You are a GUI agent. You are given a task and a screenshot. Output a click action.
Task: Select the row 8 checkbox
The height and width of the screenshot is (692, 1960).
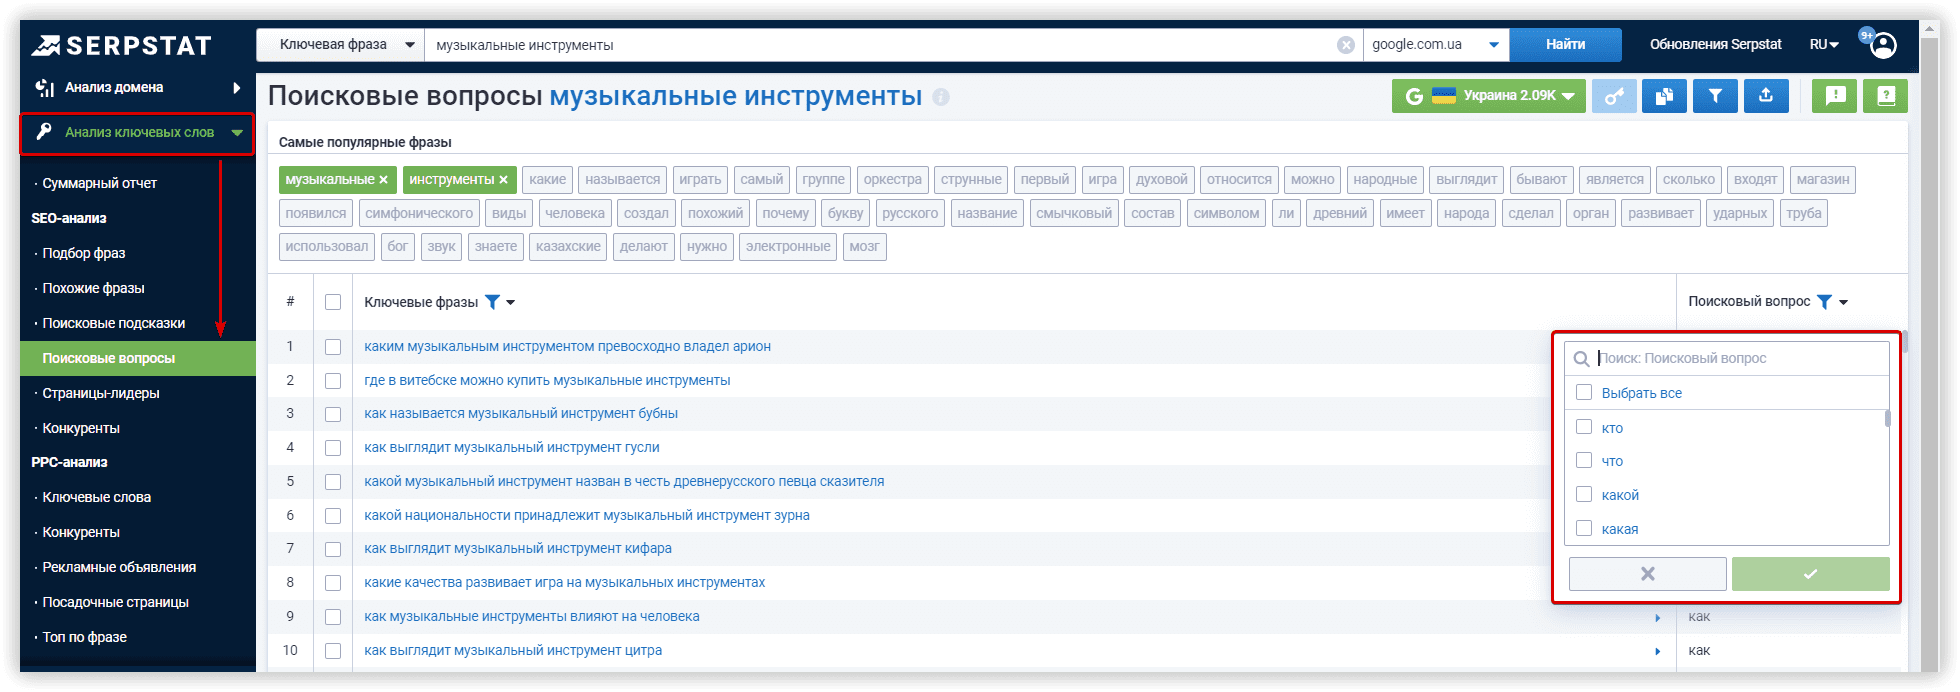click(x=333, y=583)
